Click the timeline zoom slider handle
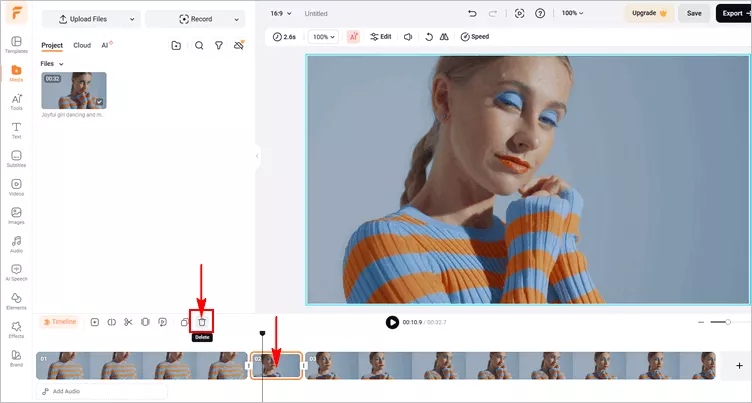This screenshot has height=403, width=752. (728, 322)
